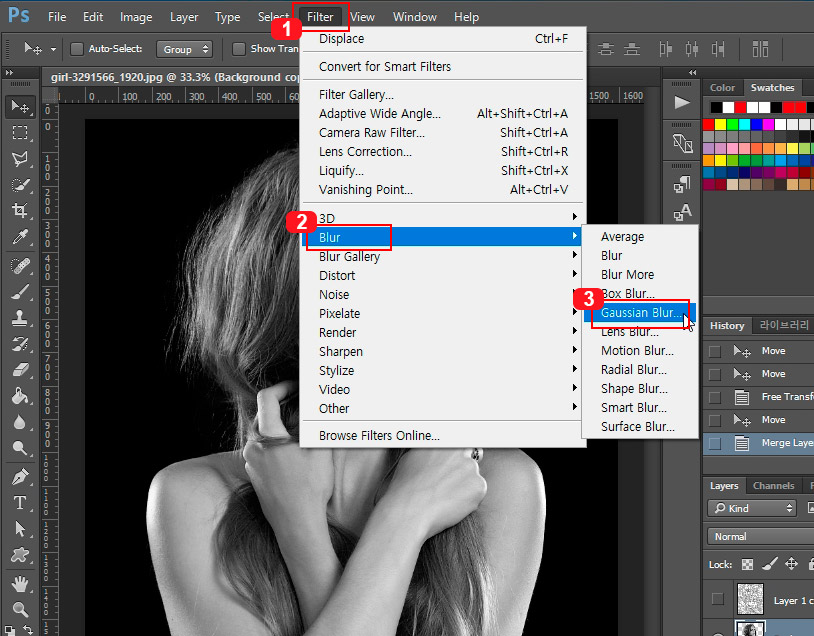
Task: Open the Character panel icon with letter A
Action: coord(682,212)
